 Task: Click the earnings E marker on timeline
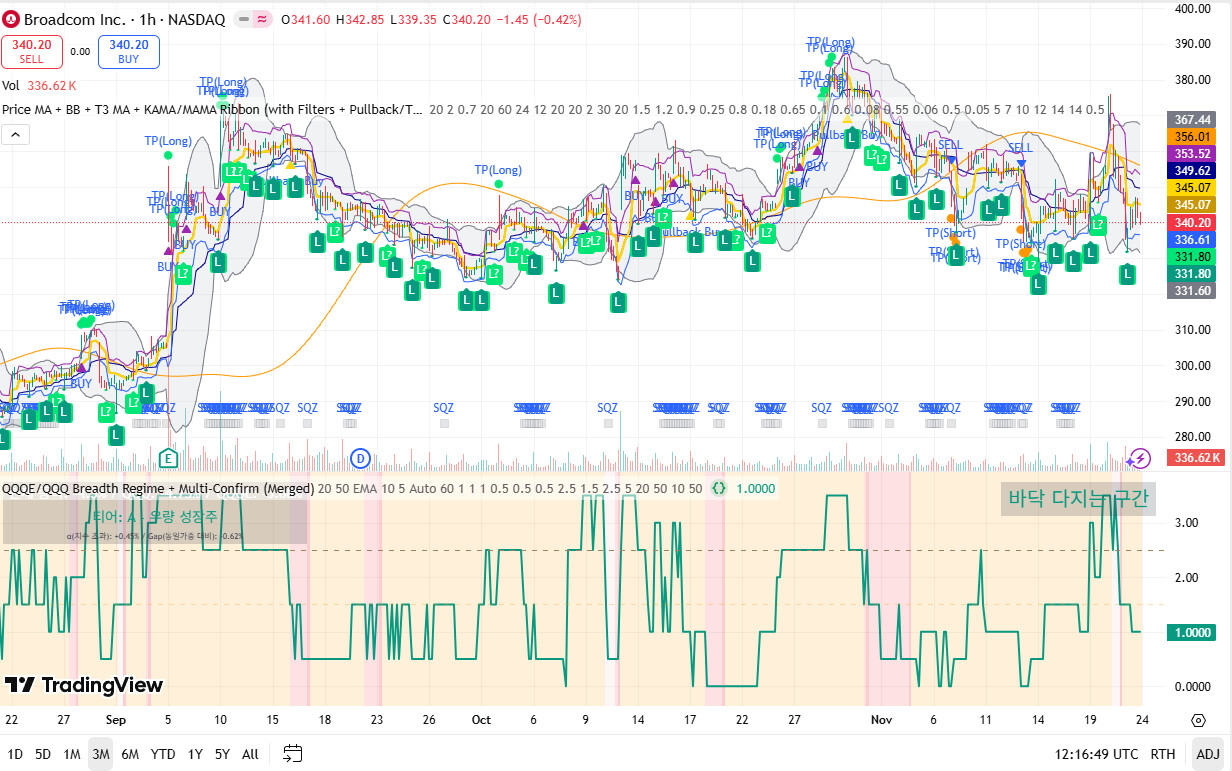168,459
